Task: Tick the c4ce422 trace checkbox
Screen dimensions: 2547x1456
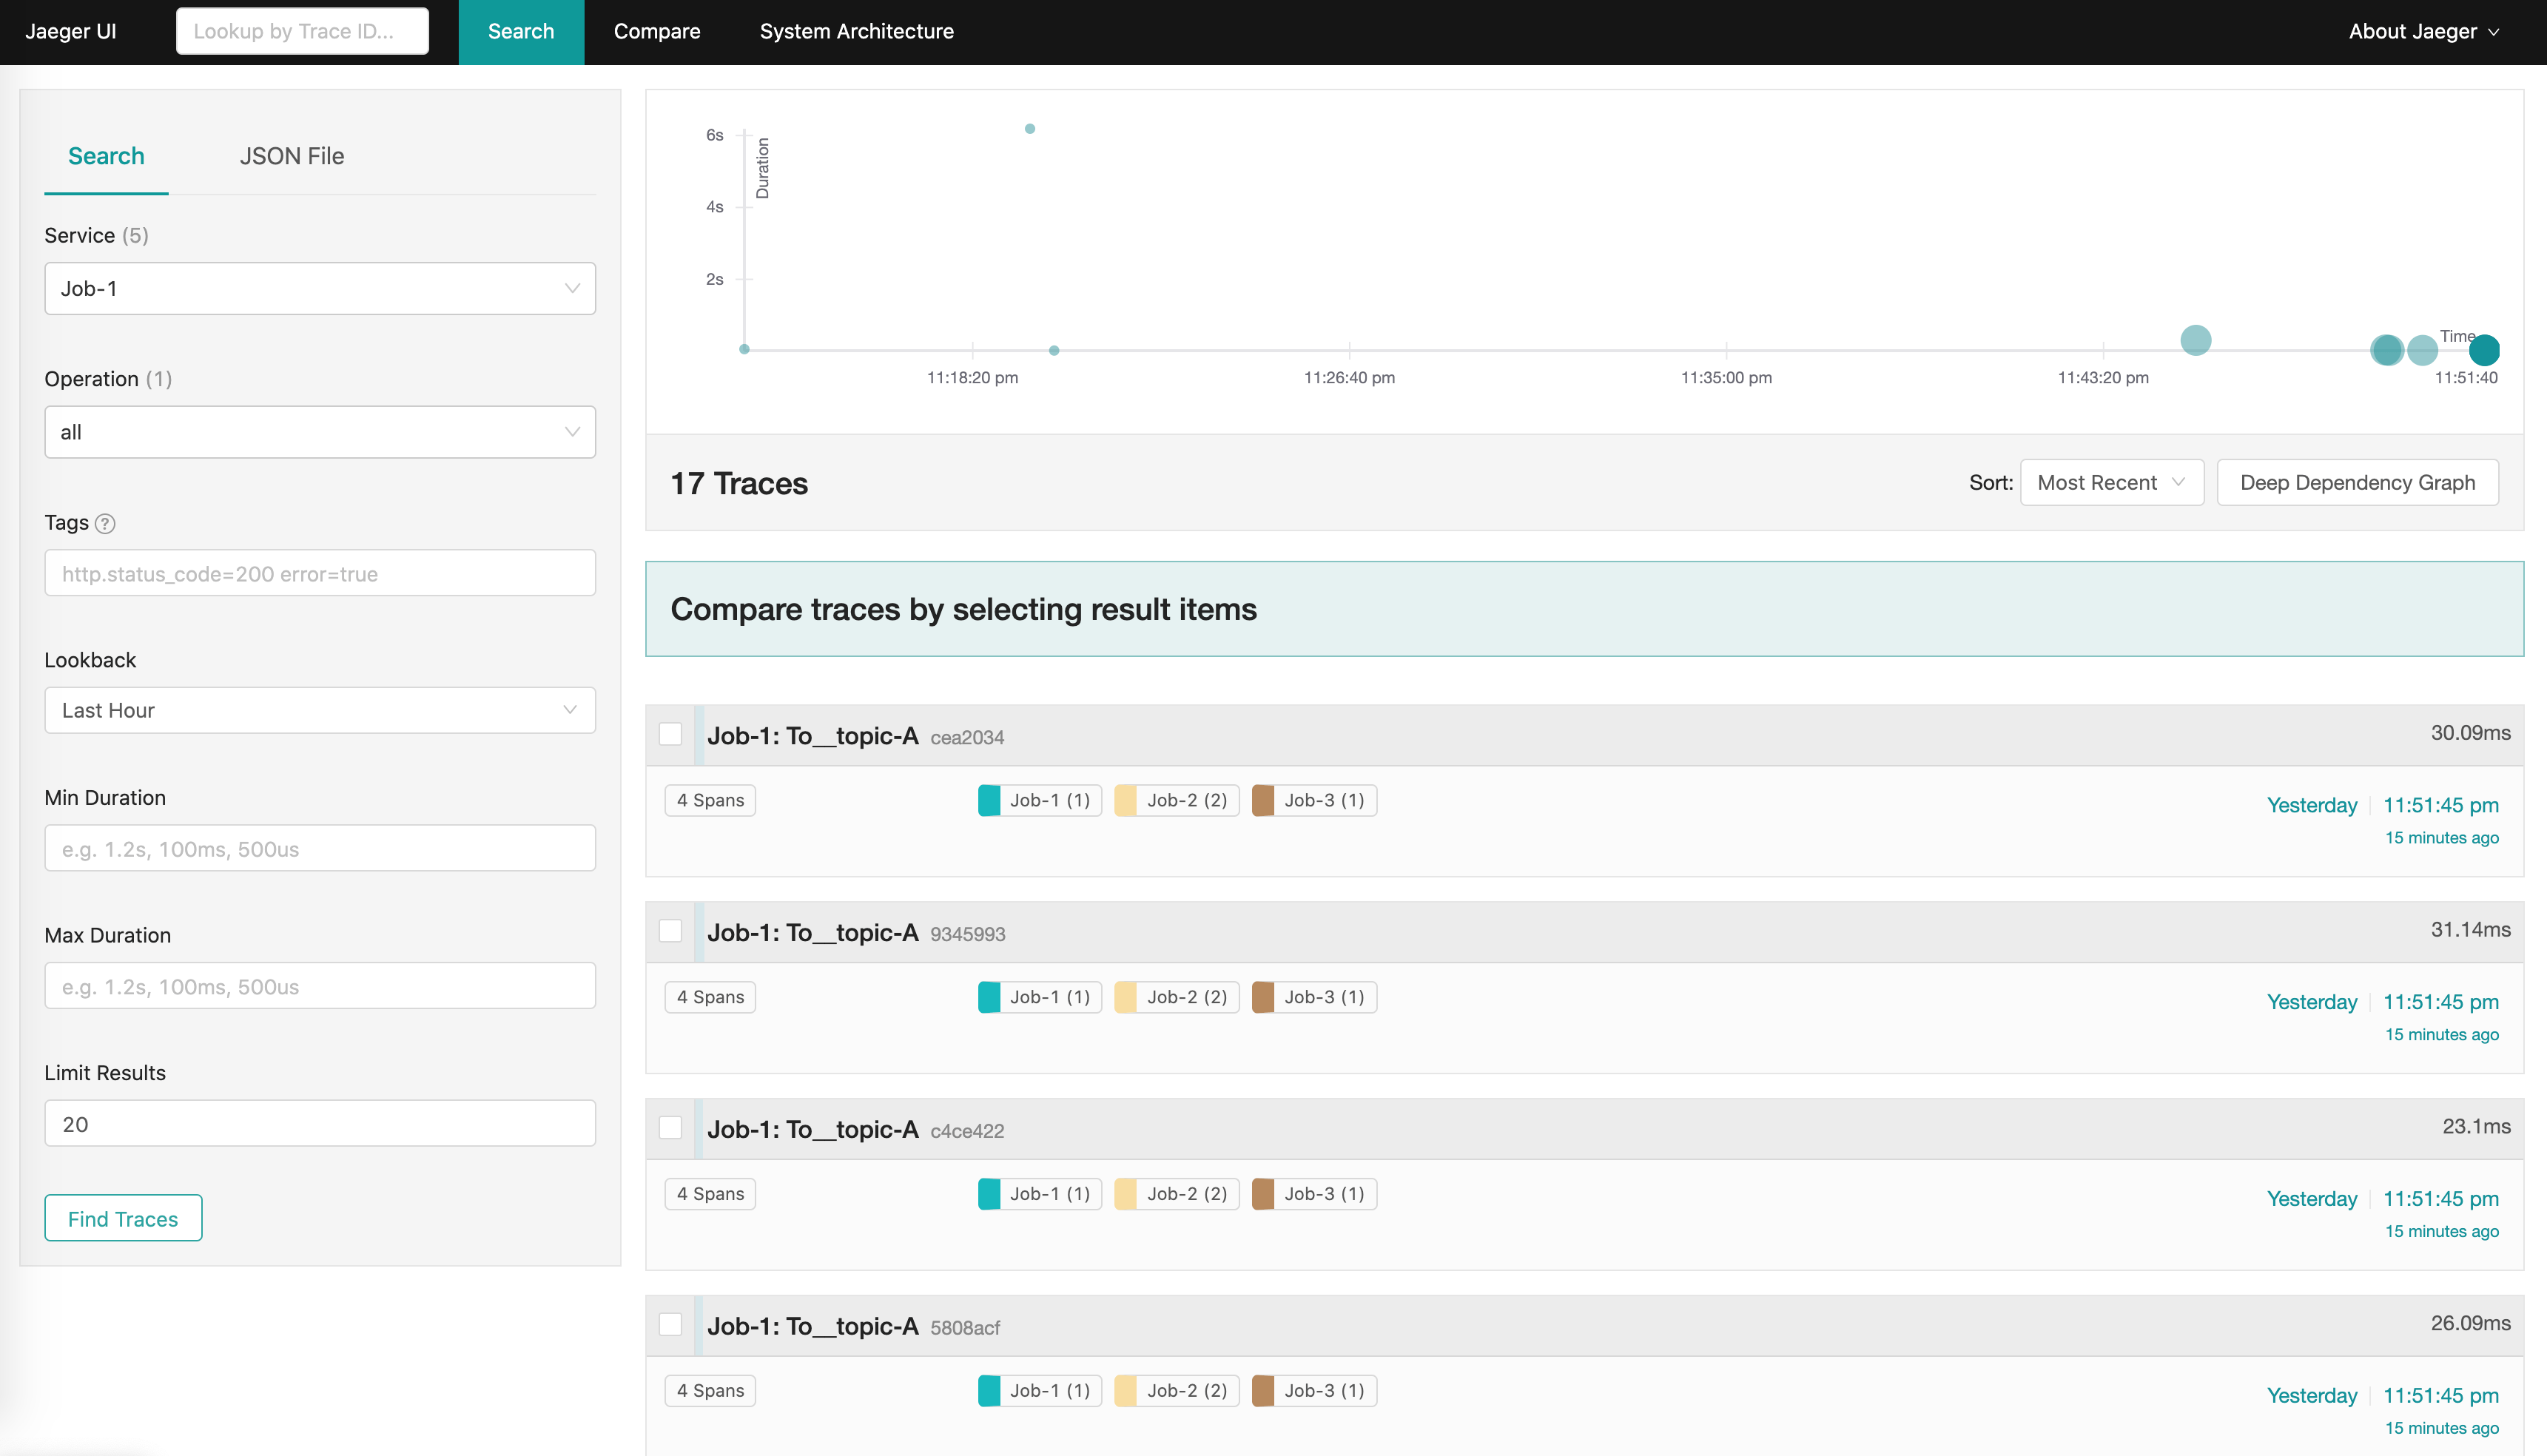Action: pos(670,1128)
